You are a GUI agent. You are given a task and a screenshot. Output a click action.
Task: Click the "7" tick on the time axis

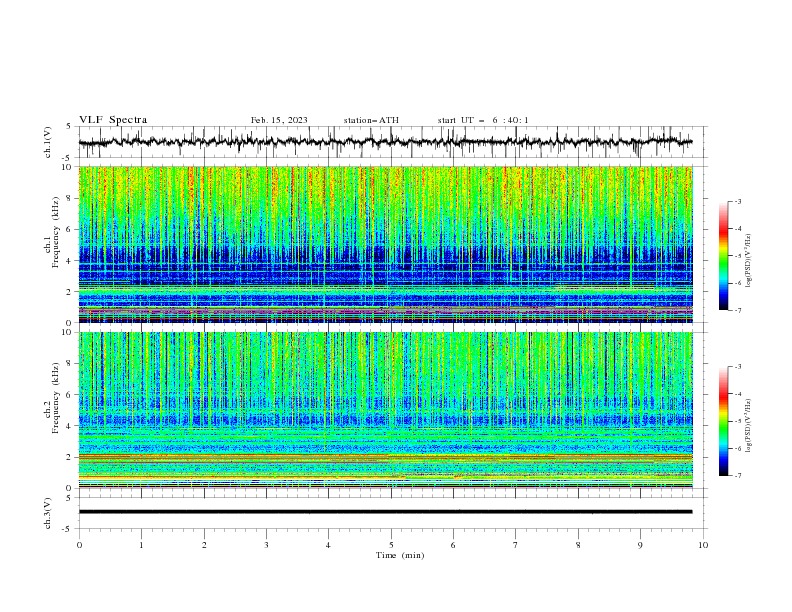point(516,545)
